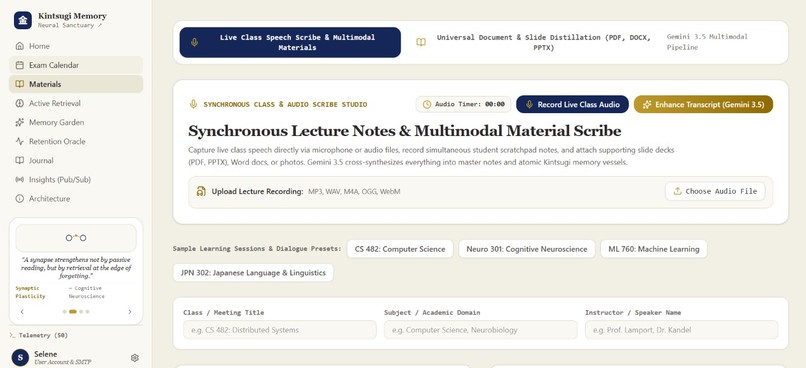This screenshot has width=806, height=368.
Task: Show previous quote with left chevron
Action: [x=22, y=311]
